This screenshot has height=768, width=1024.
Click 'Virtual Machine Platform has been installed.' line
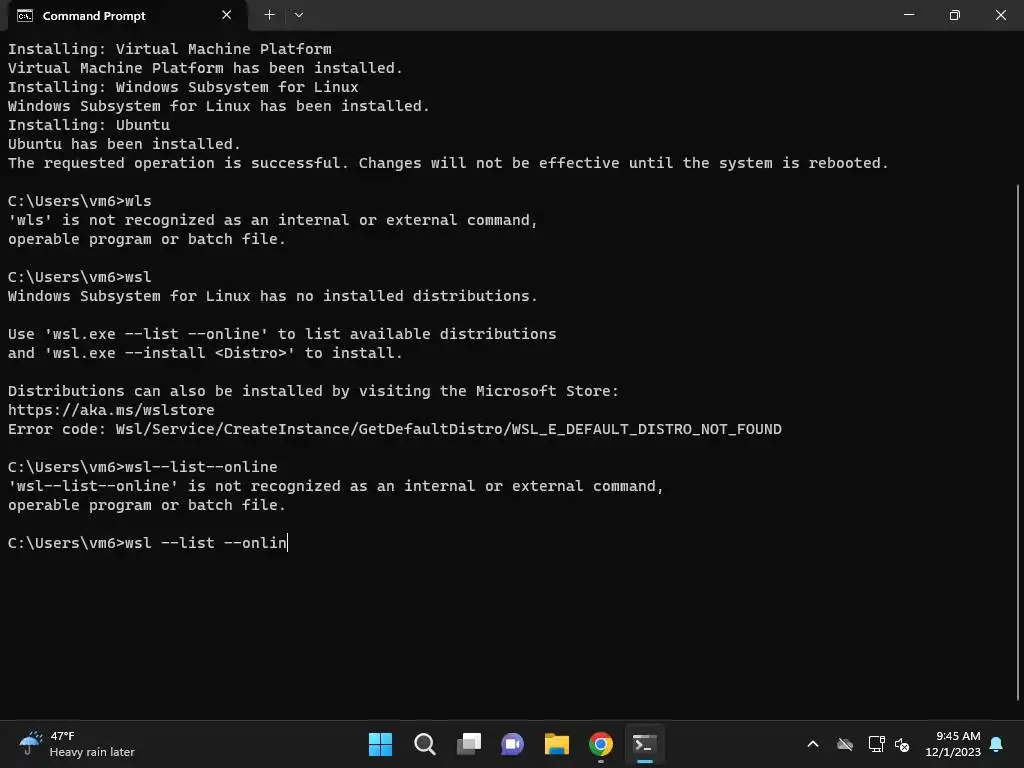(205, 68)
